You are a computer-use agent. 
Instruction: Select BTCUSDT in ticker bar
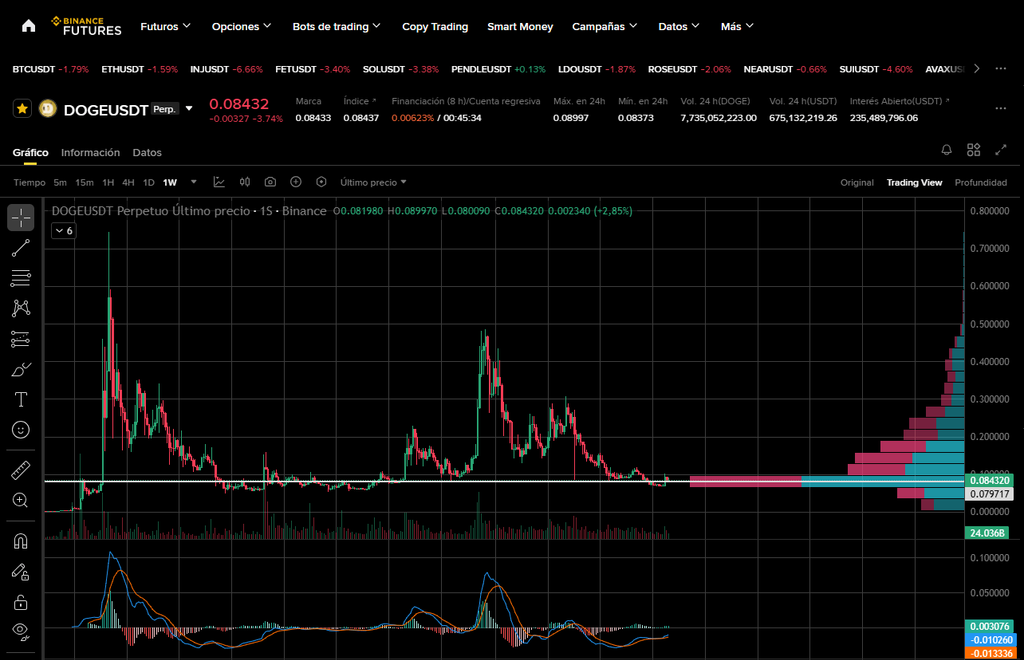click(50, 69)
